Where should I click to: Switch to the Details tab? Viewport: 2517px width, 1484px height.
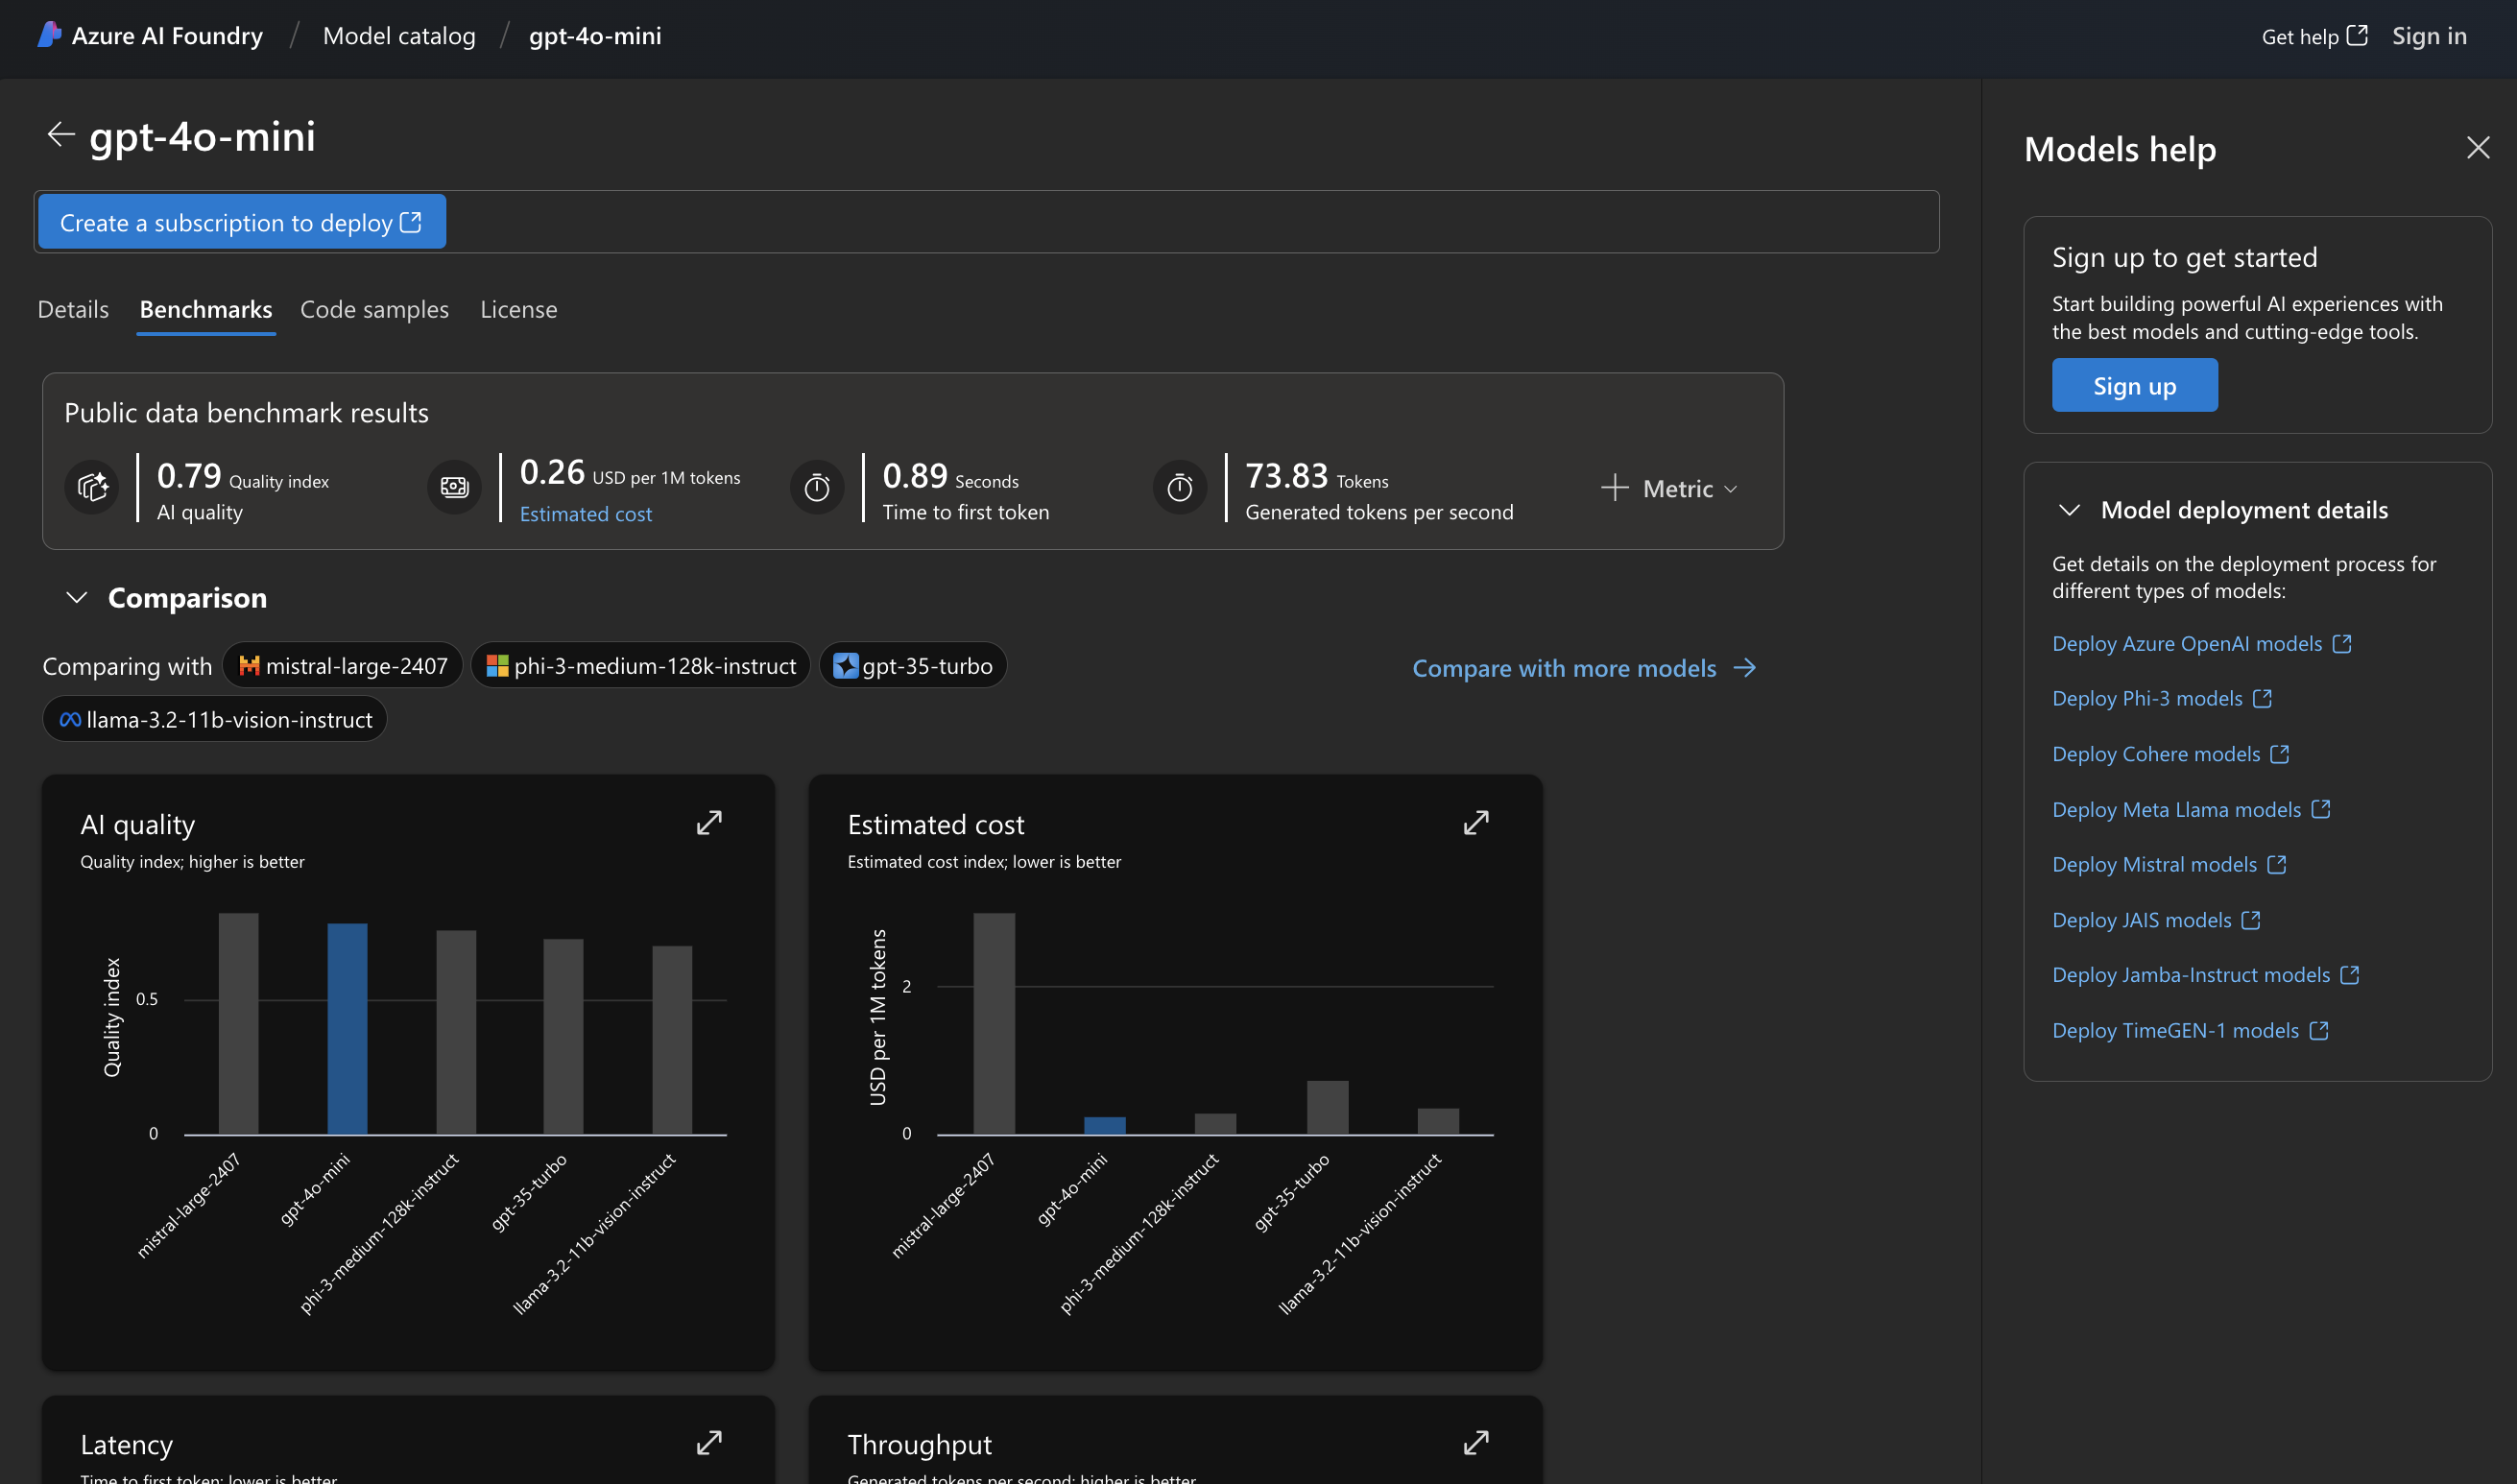tap(73, 309)
